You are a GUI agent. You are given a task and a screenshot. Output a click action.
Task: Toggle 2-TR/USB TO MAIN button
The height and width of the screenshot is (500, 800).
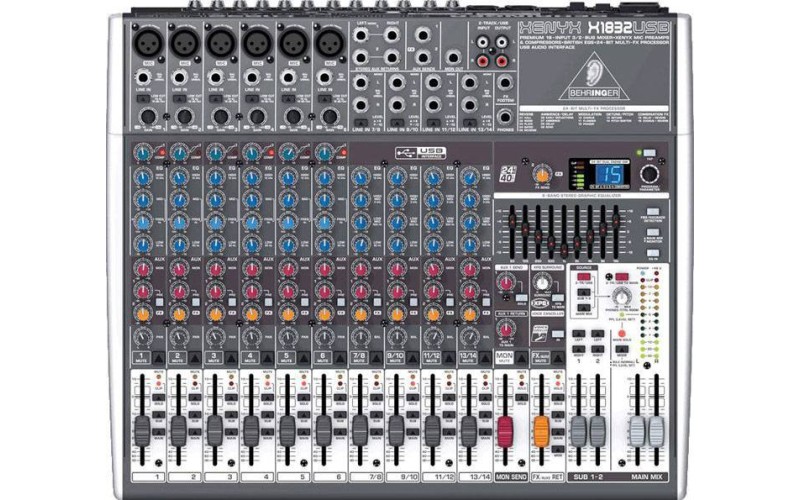pyautogui.click(x=621, y=278)
